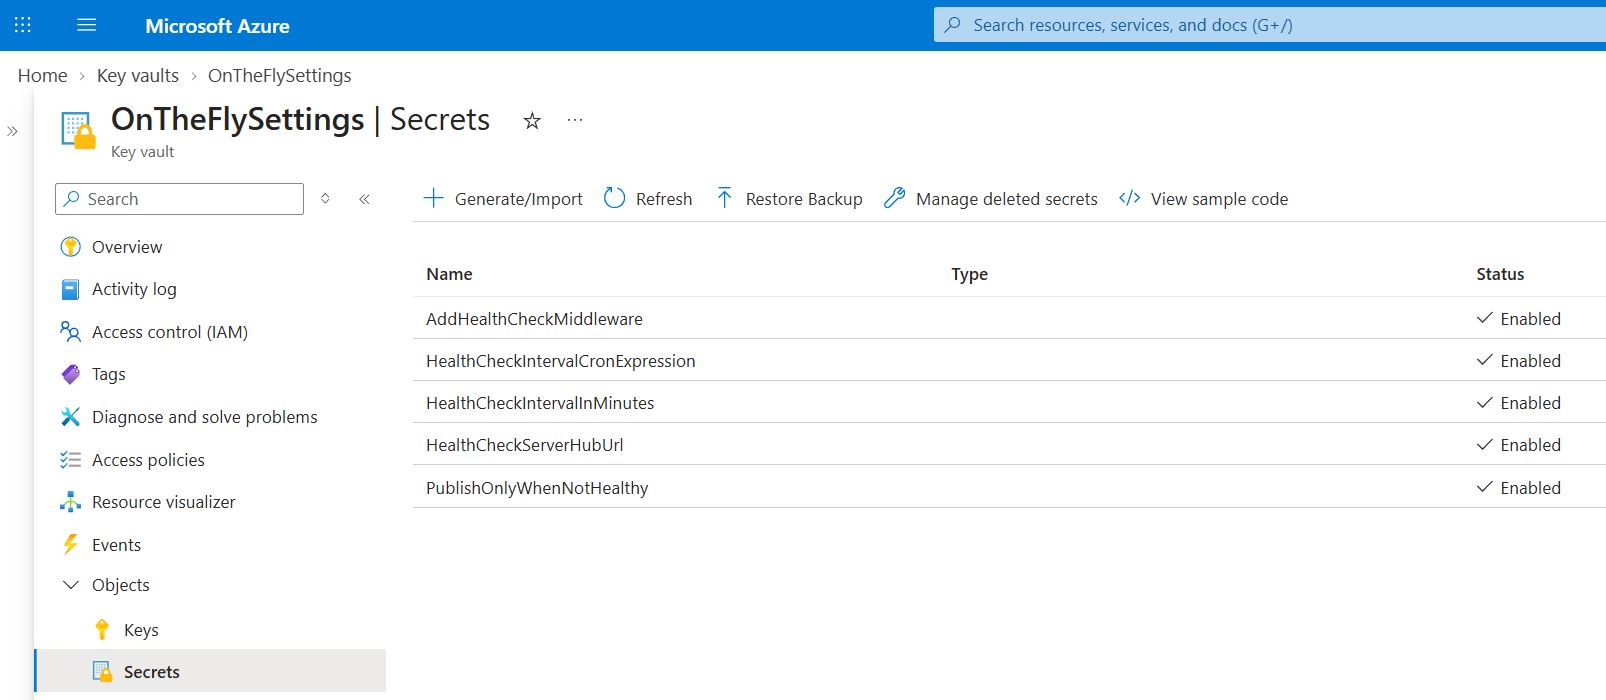Go to Key vaults breadcrumb
Screen dimensions: 1606x700
pyautogui.click(x=138, y=76)
